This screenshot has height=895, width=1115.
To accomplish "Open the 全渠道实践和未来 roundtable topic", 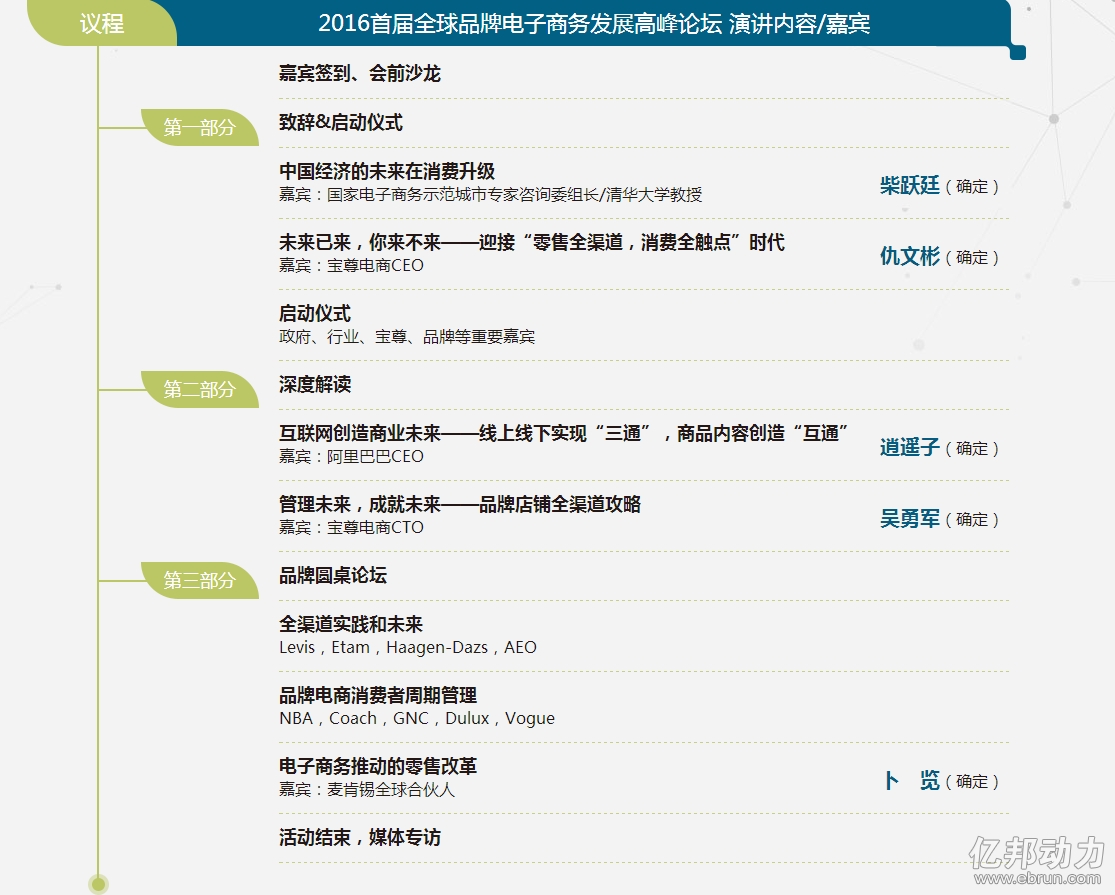I will [351, 625].
